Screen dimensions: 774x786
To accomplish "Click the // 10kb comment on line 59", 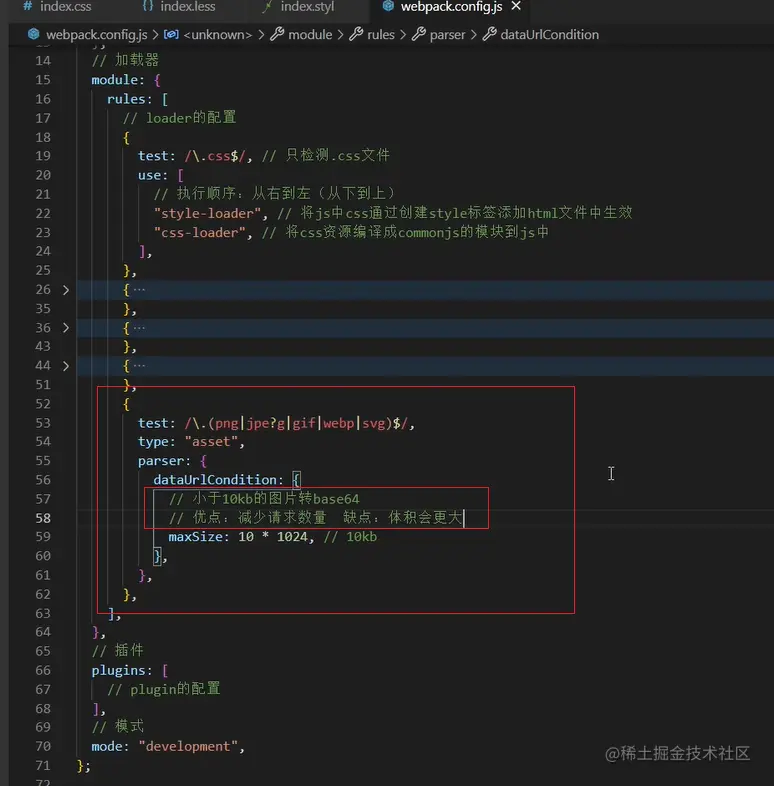I will (350, 537).
